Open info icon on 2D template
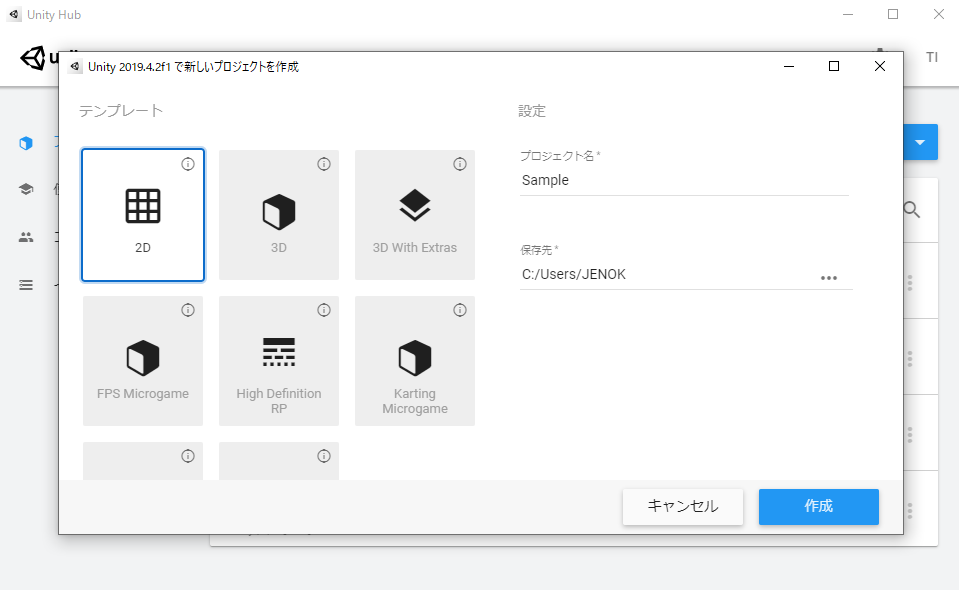The width and height of the screenshot is (959, 590). coord(188,164)
